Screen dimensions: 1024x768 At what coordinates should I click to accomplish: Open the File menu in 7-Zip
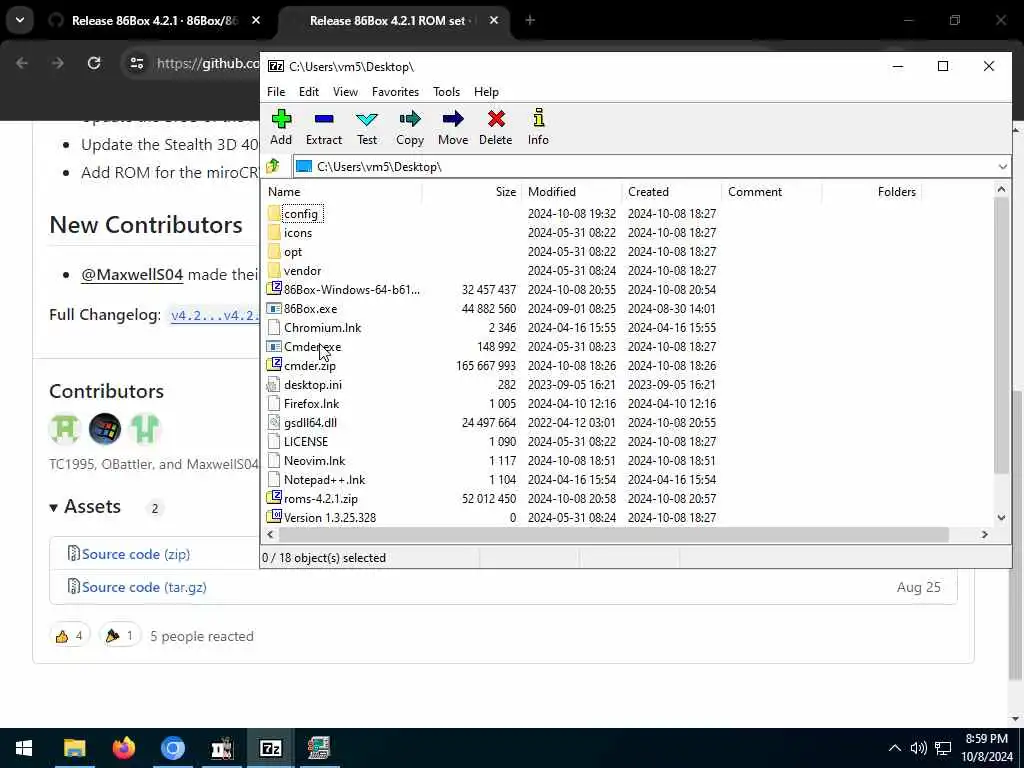pyautogui.click(x=276, y=92)
